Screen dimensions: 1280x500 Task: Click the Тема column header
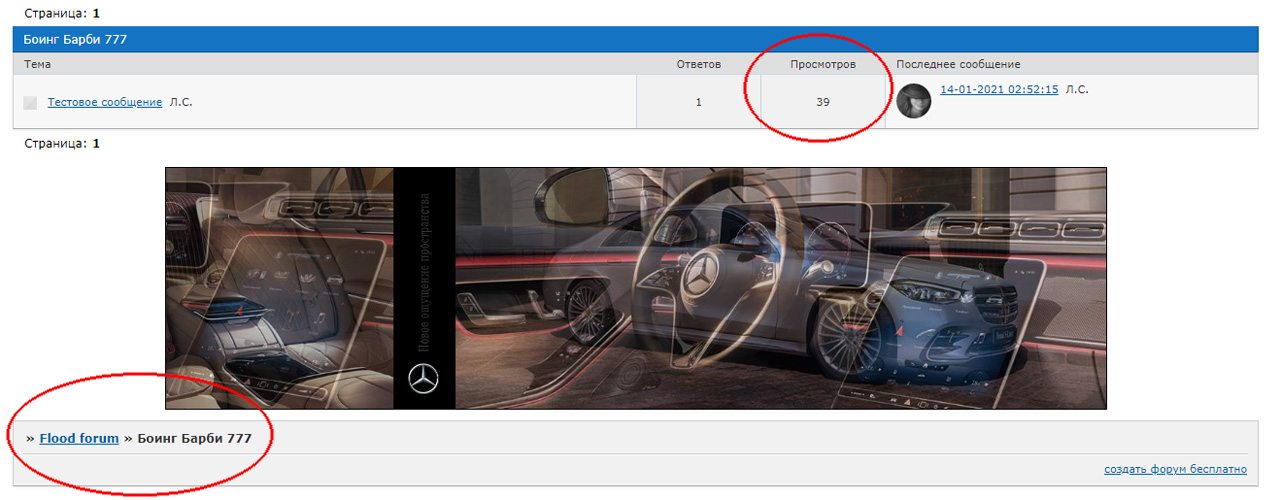click(37, 64)
